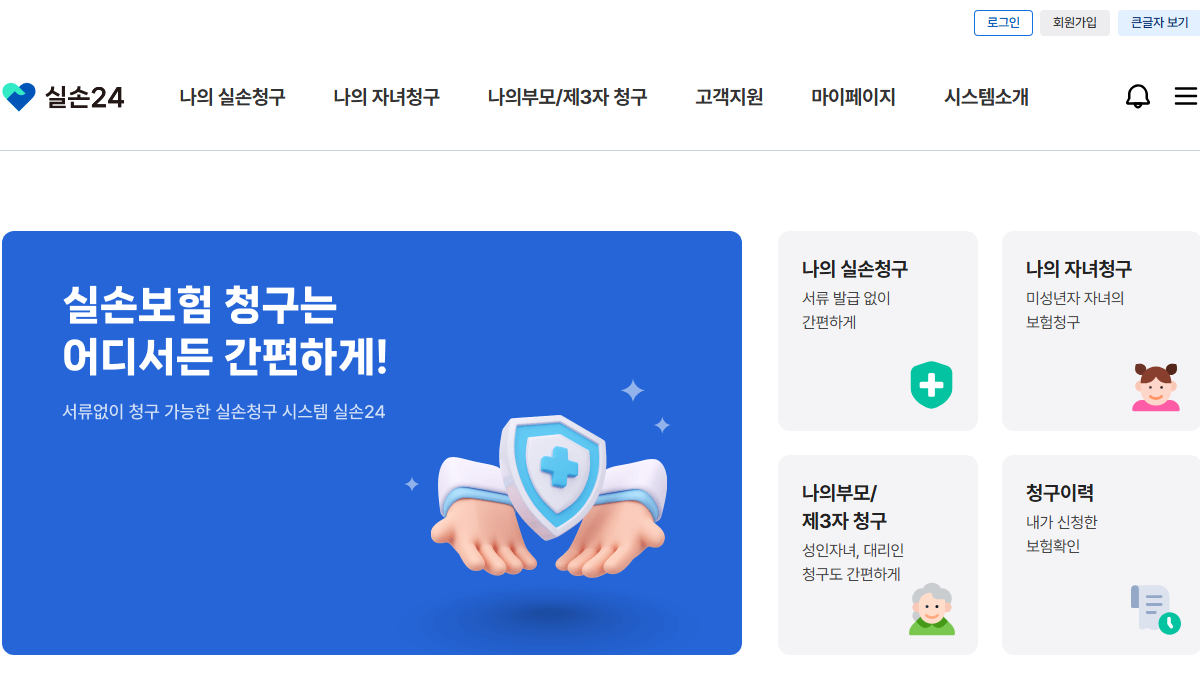Select the 나의 실손청구 card title
Screen dimensions: 1200x675
click(855, 269)
